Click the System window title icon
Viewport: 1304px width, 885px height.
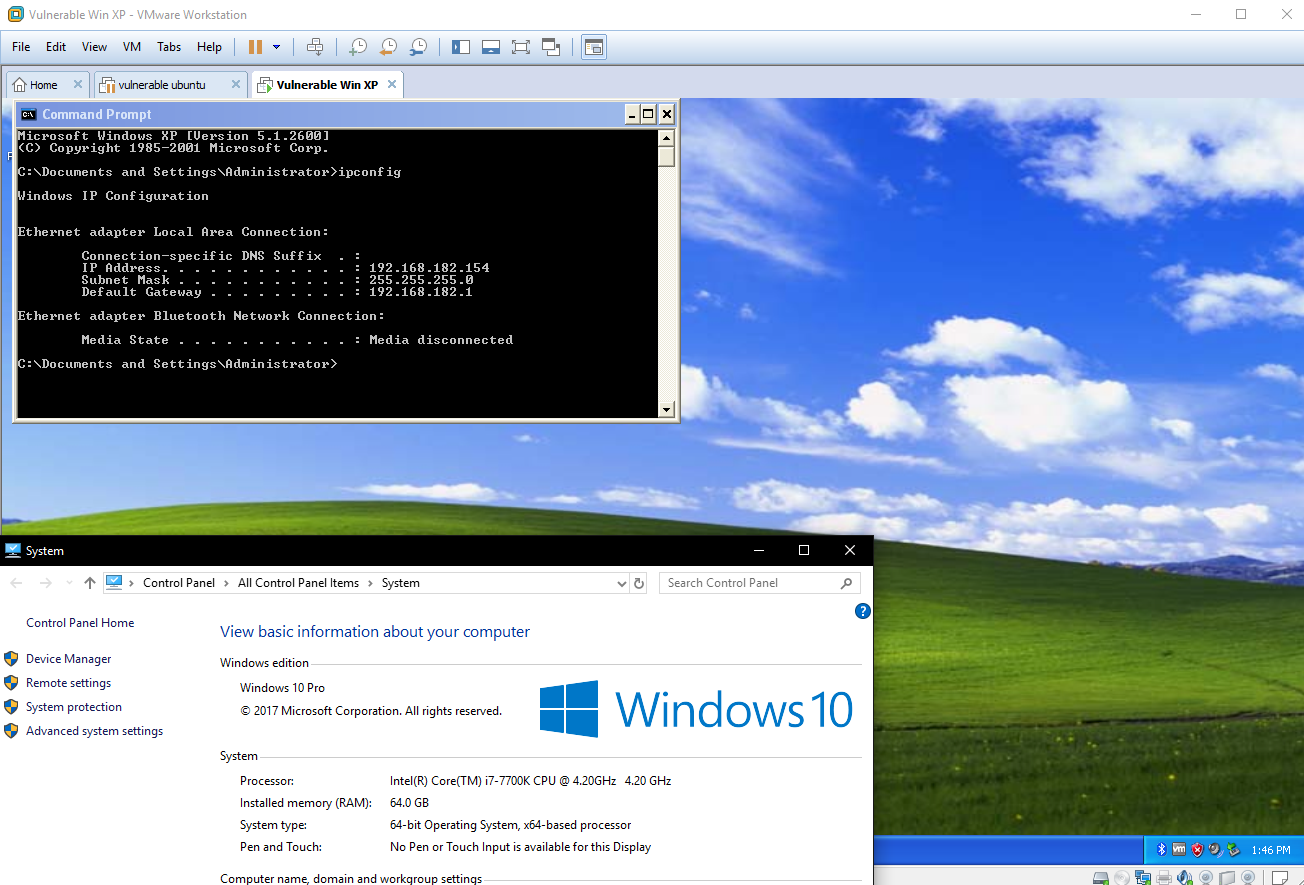tap(13, 550)
